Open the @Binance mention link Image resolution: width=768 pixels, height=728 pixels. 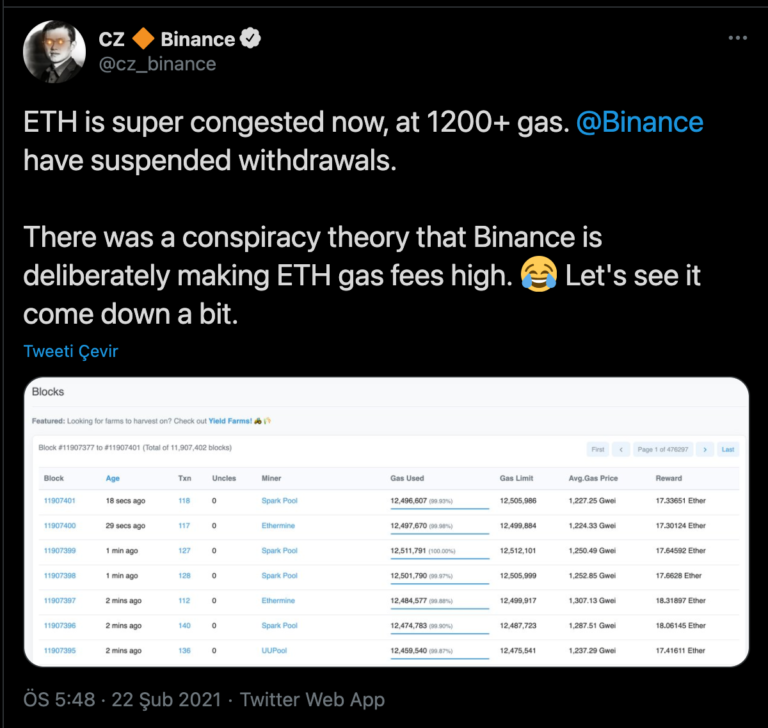click(x=640, y=122)
